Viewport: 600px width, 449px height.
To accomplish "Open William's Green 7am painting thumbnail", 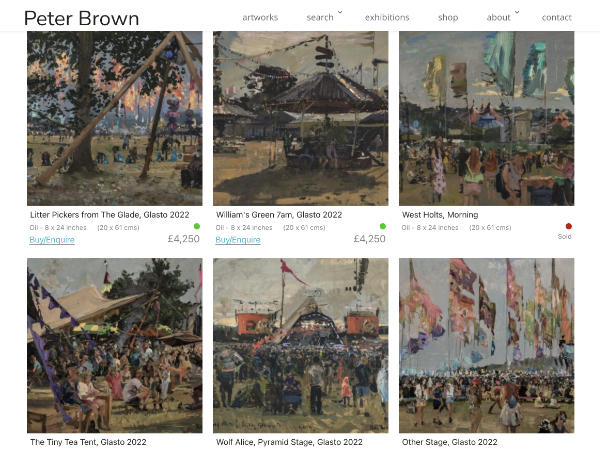I will point(301,119).
